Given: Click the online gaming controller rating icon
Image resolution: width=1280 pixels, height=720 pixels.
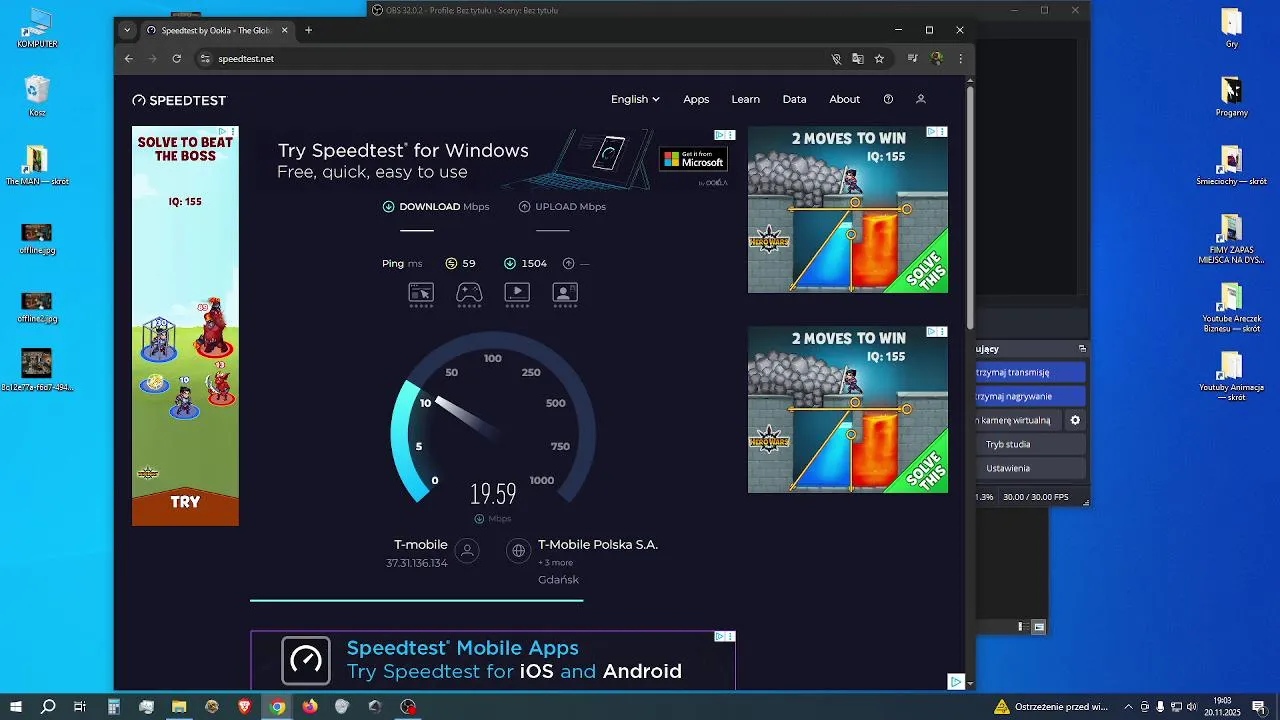Looking at the screenshot, I should tap(469, 292).
